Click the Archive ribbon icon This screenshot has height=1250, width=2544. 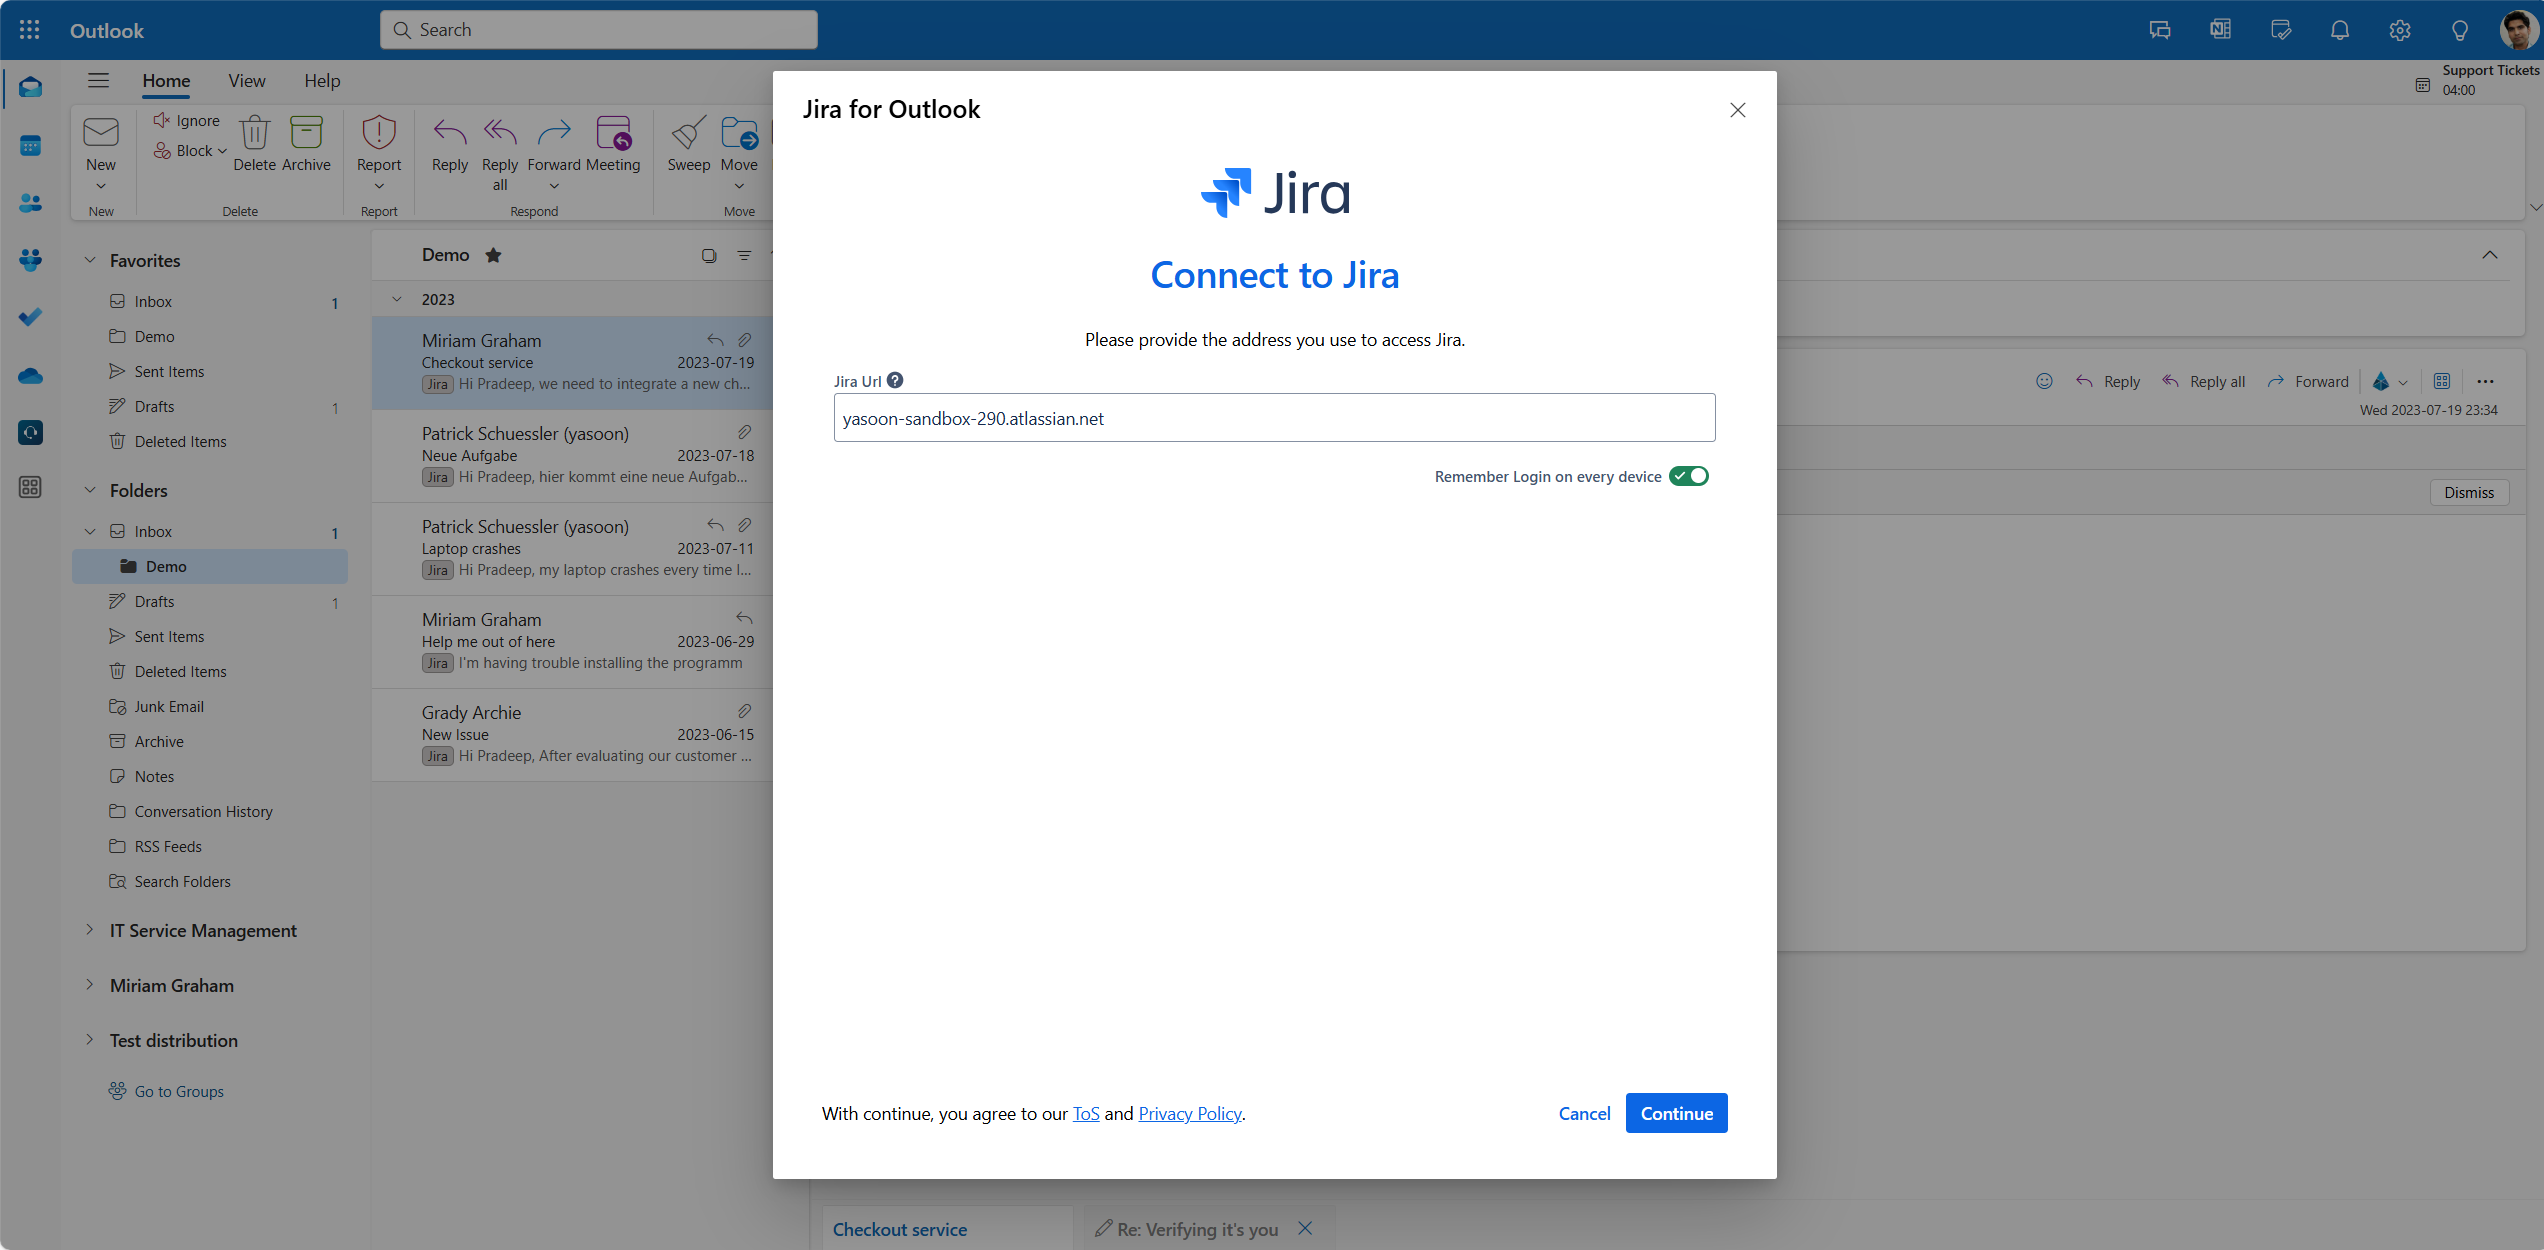pyautogui.click(x=306, y=134)
